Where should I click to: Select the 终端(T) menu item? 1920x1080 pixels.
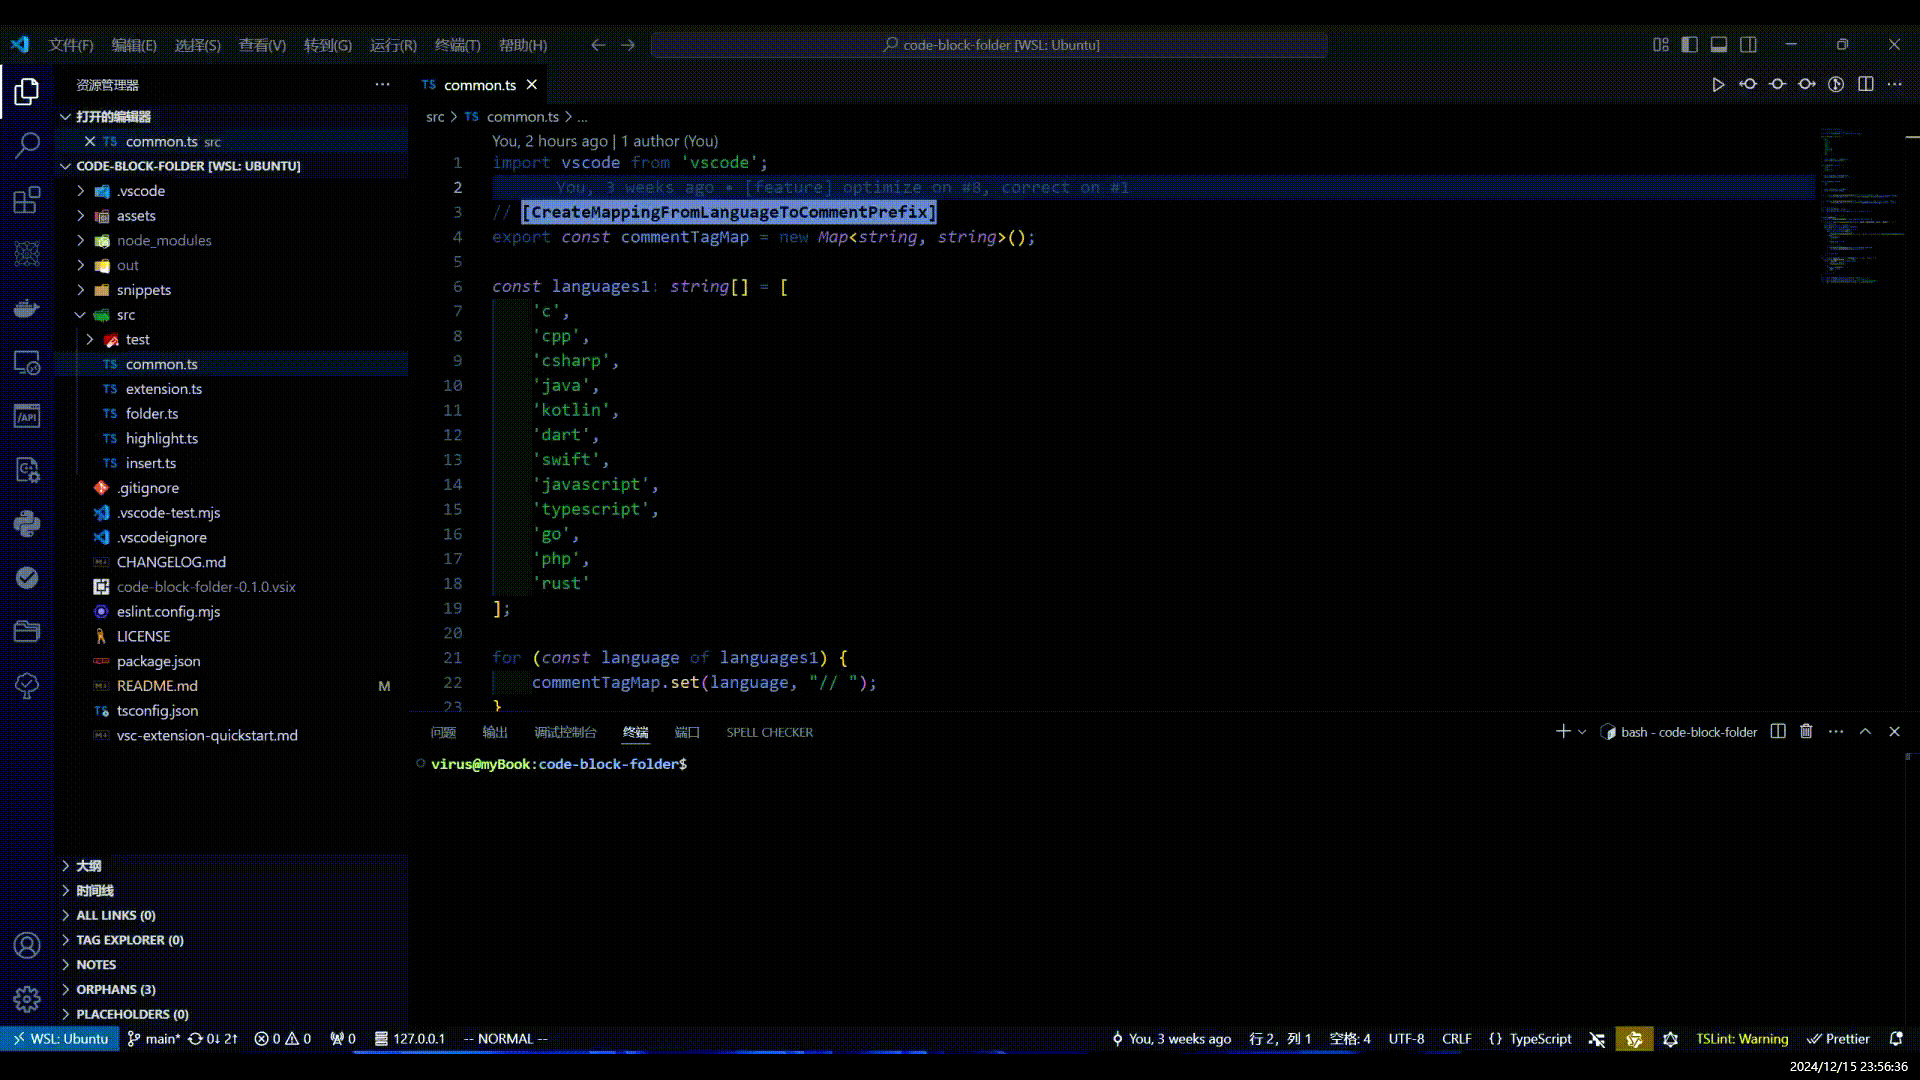pos(456,44)
